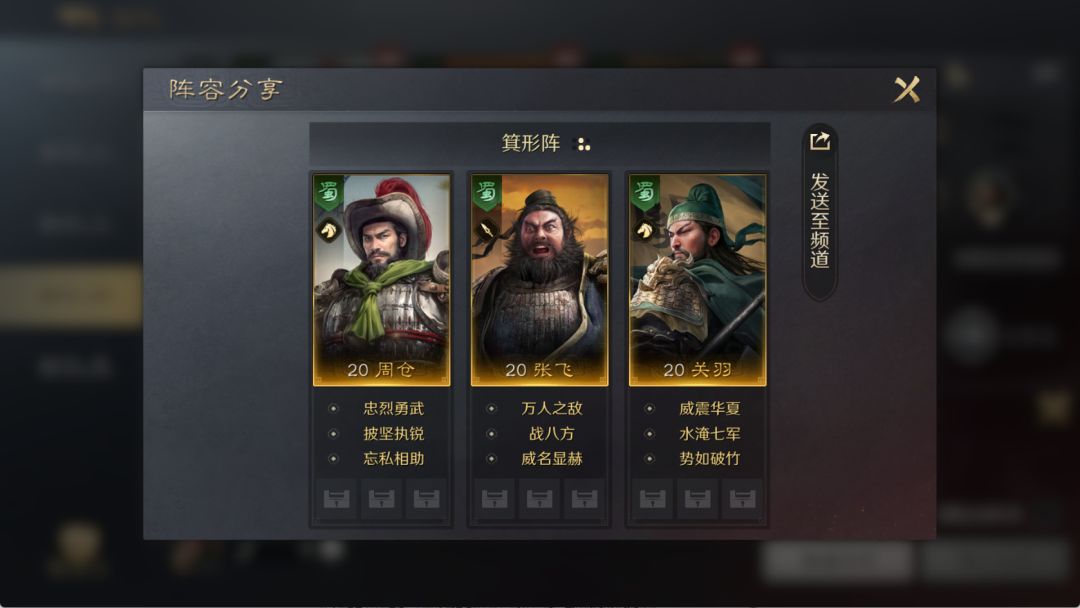
Task: View the 忠烈勇武 skill
Action: click(393, 408)
